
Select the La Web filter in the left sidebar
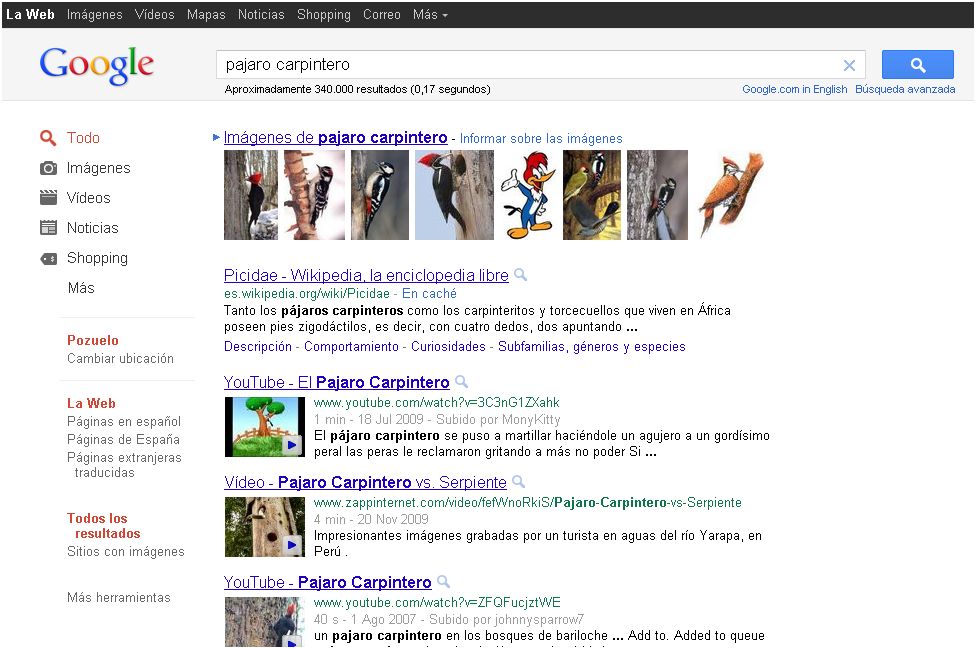(x=92, y=403)
